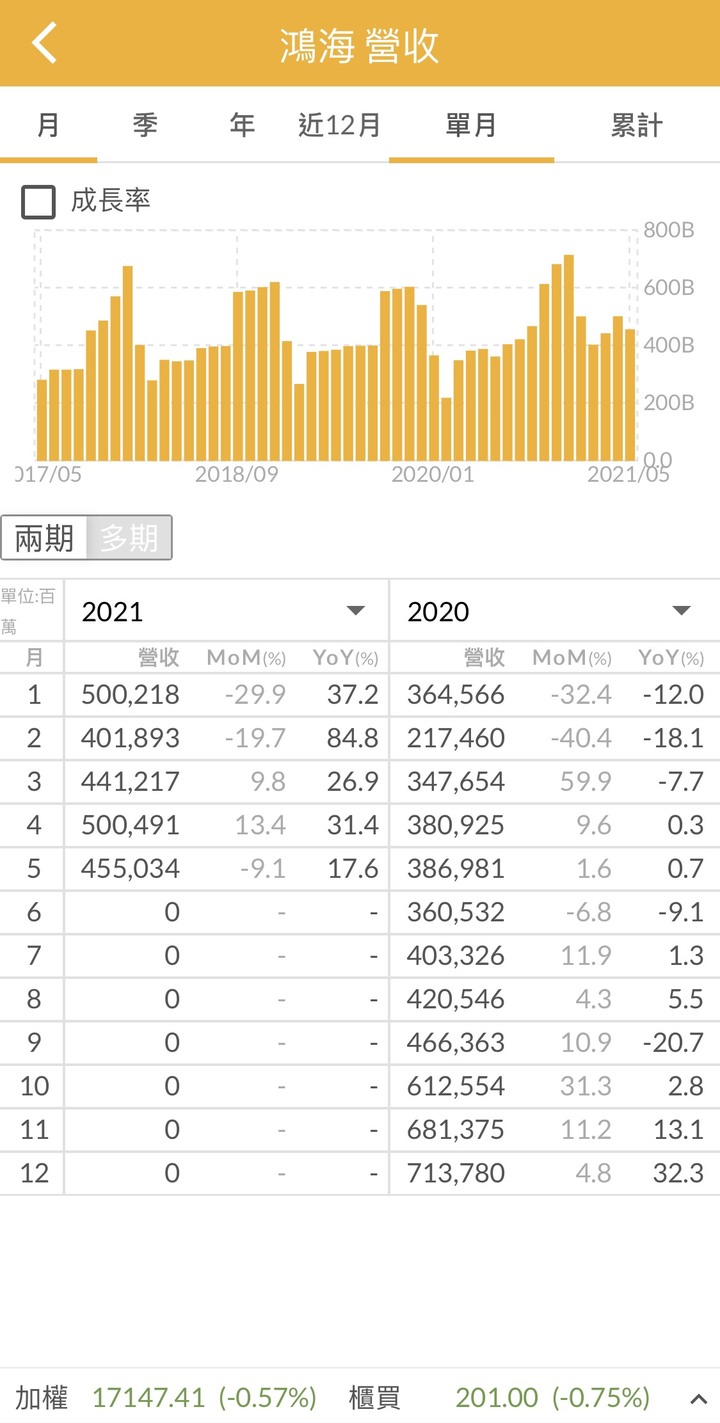Switch to the 近12月 tab
720x1423 pixels.
(x=339, y=125)
